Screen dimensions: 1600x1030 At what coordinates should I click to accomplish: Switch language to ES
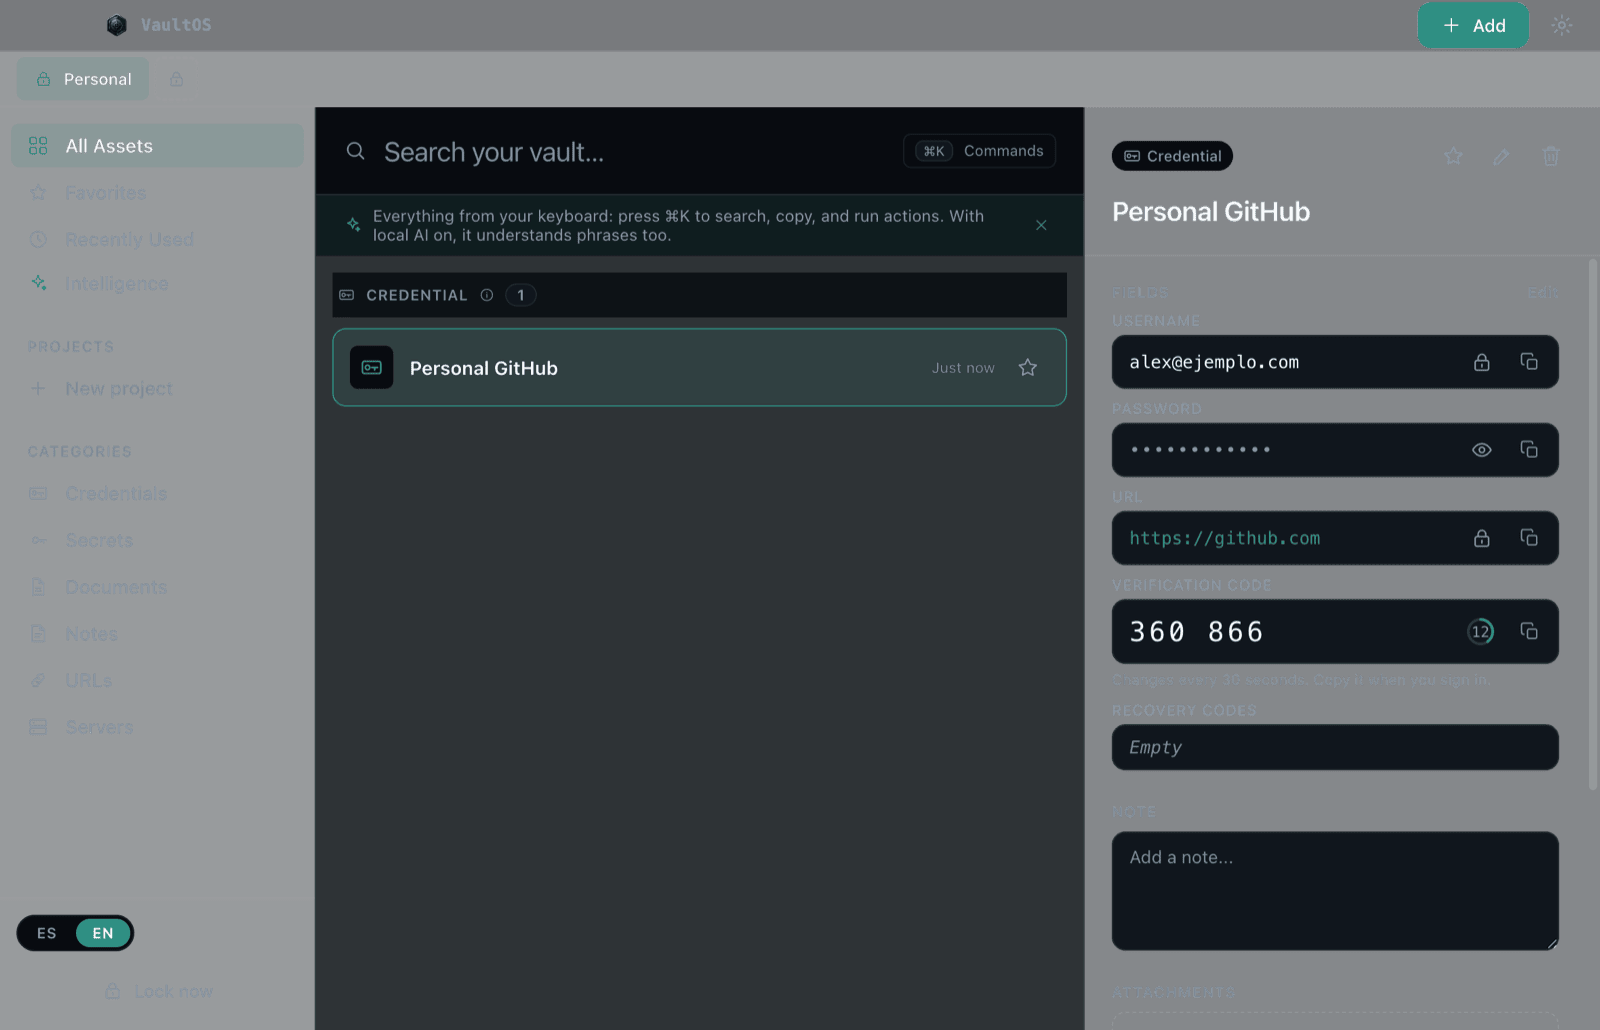click(47, 933)
